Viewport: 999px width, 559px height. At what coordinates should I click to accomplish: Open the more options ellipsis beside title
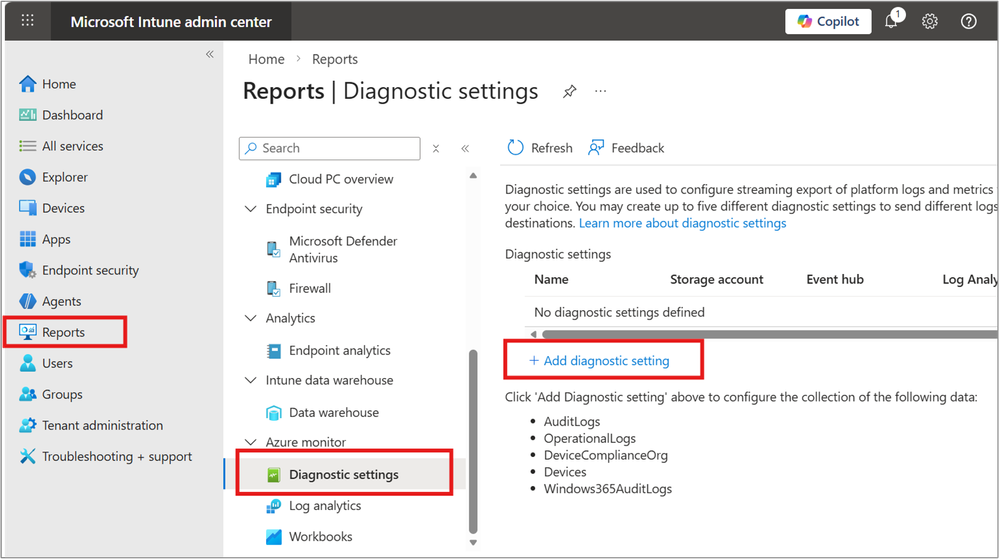(x=601, y=92)
